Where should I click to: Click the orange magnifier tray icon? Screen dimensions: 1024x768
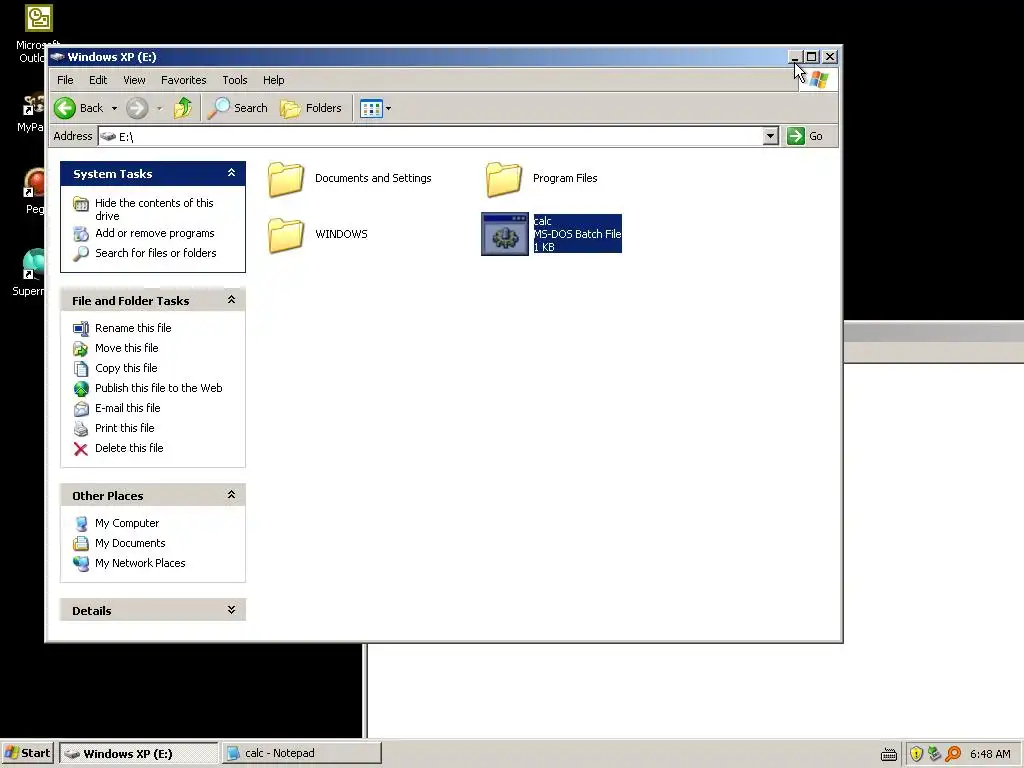[x=953, y=754]
